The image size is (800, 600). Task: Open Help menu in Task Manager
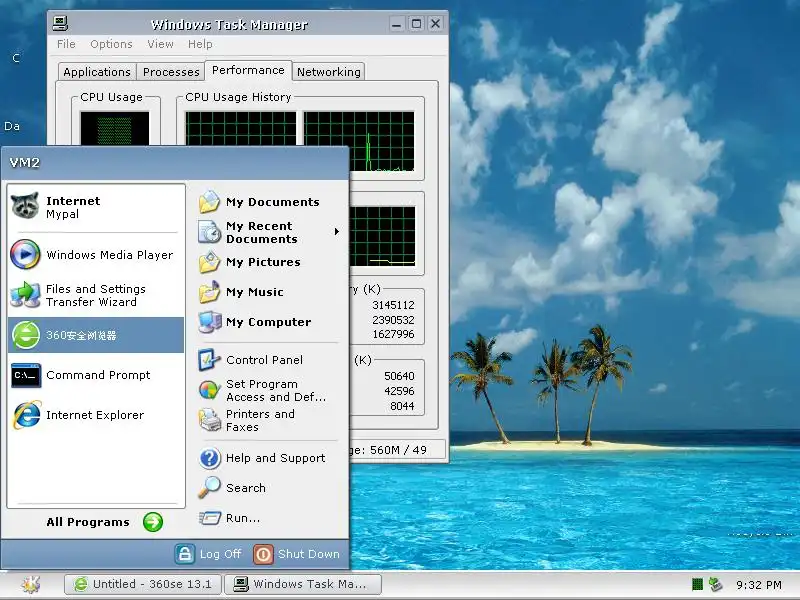click(200, 44)
